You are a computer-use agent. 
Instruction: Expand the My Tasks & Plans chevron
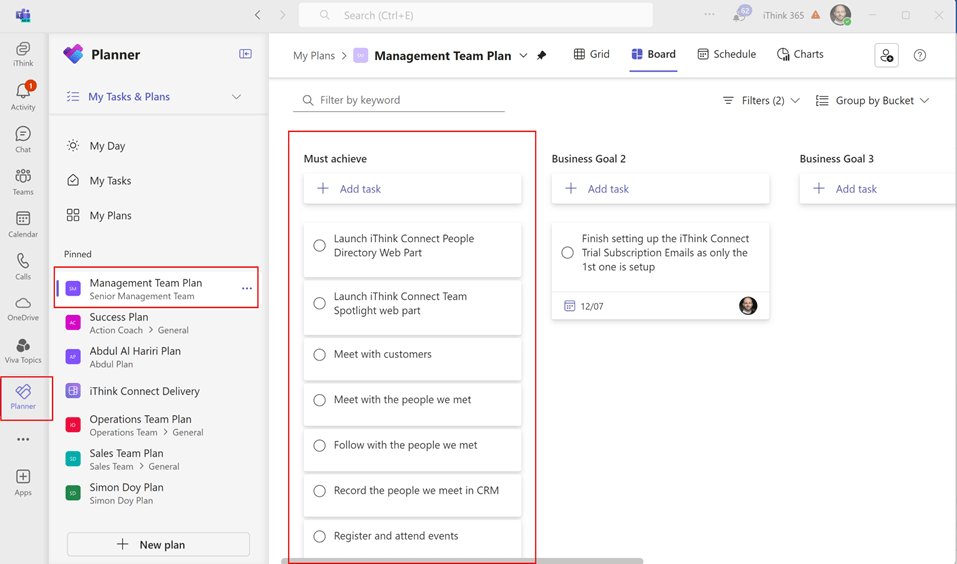point(237,97)
